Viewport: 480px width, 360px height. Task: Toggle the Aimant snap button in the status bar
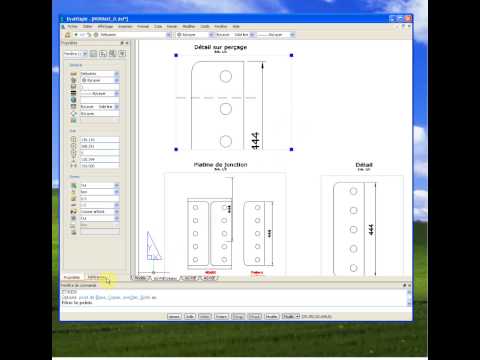click(x=174, y=316)
